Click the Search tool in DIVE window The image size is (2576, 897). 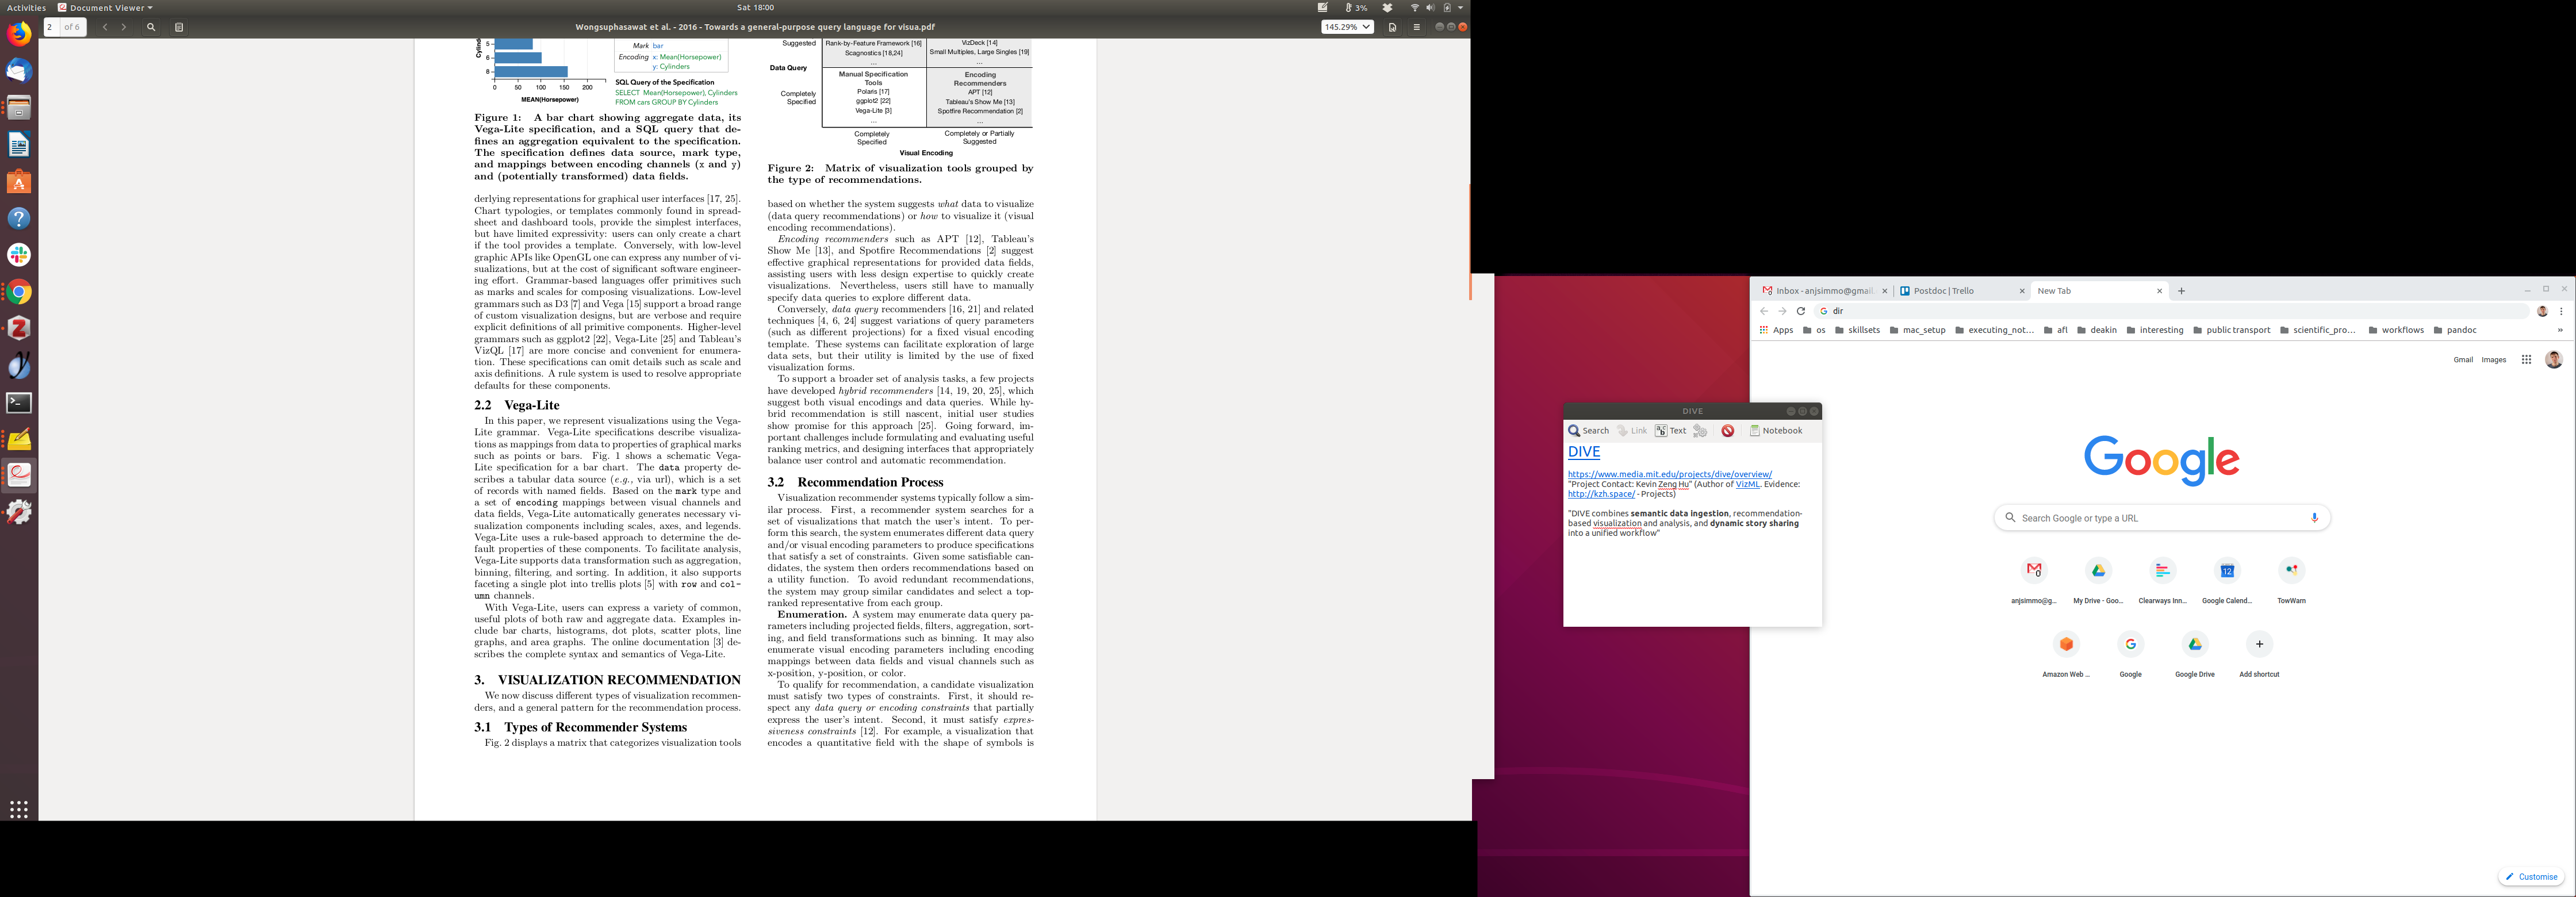point(1588,431)
